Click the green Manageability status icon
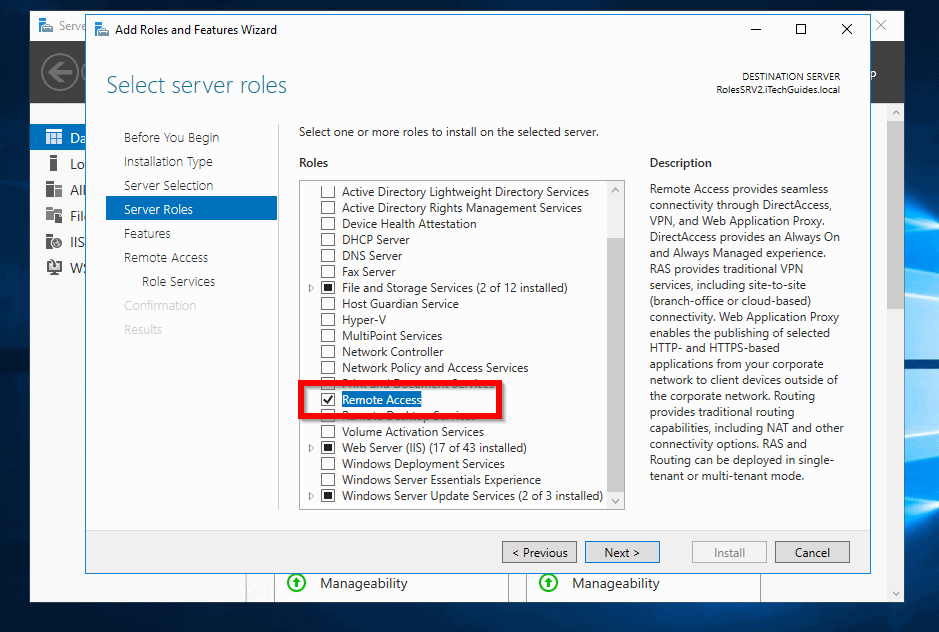Image resolution: width=939 pixels, height=632 pixels. click(297, 583)
